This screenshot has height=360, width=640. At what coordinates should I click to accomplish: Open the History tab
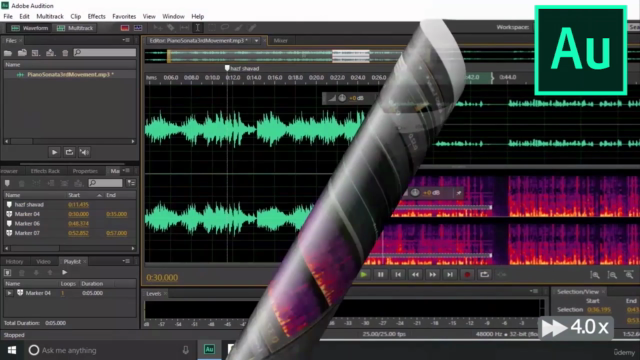pyautogui.click(x=14, y=262)
